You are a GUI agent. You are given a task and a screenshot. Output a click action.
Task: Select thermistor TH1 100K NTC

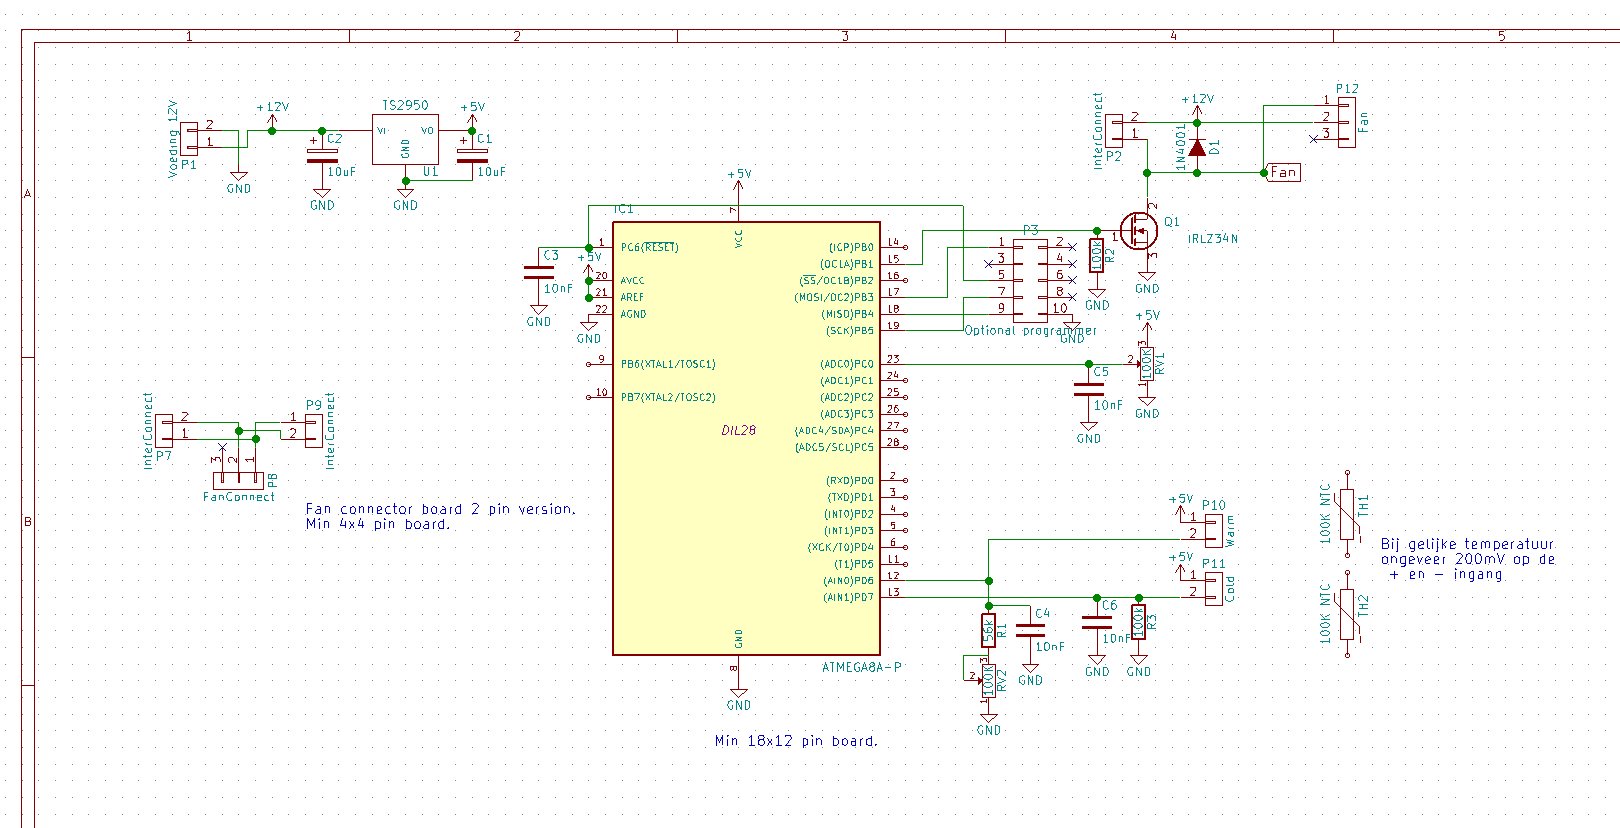tap(1347, 513)
